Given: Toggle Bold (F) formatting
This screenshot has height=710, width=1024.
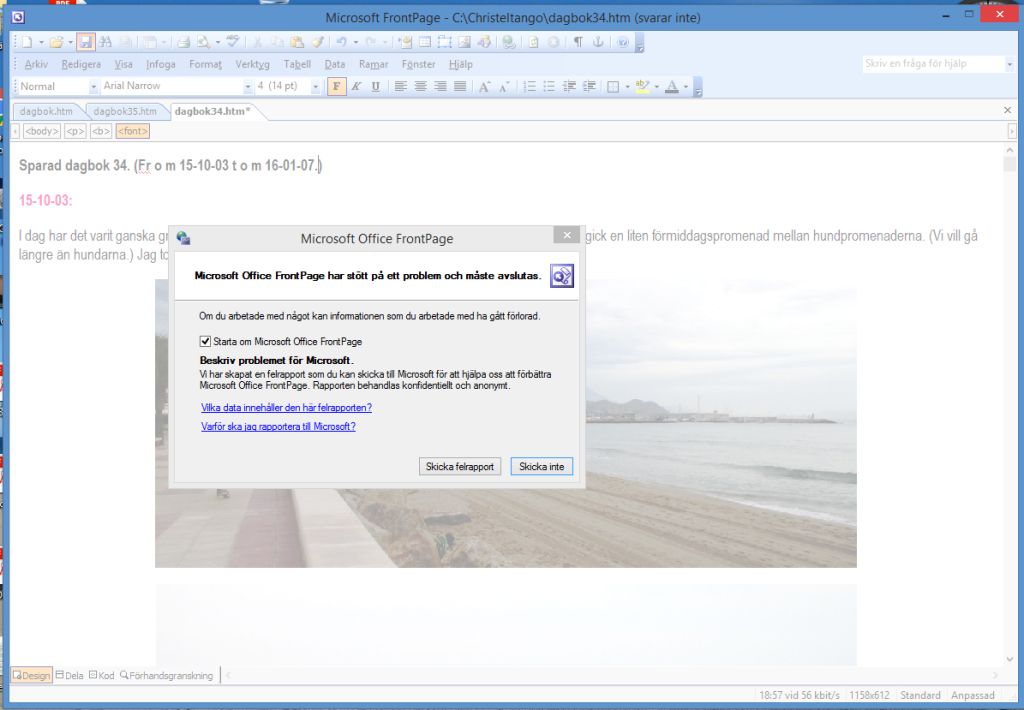Looking at the screenshot, I should pos(336,86).
